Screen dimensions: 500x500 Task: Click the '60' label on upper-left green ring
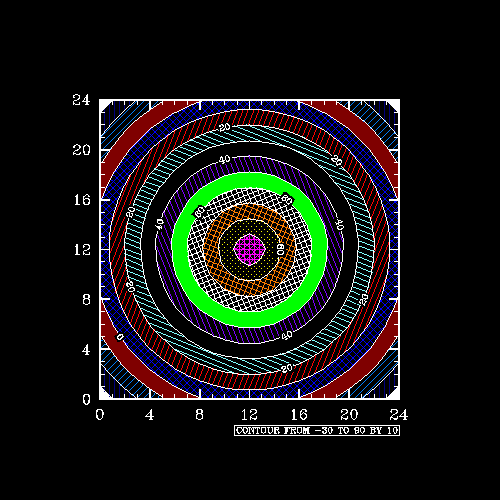199,211
